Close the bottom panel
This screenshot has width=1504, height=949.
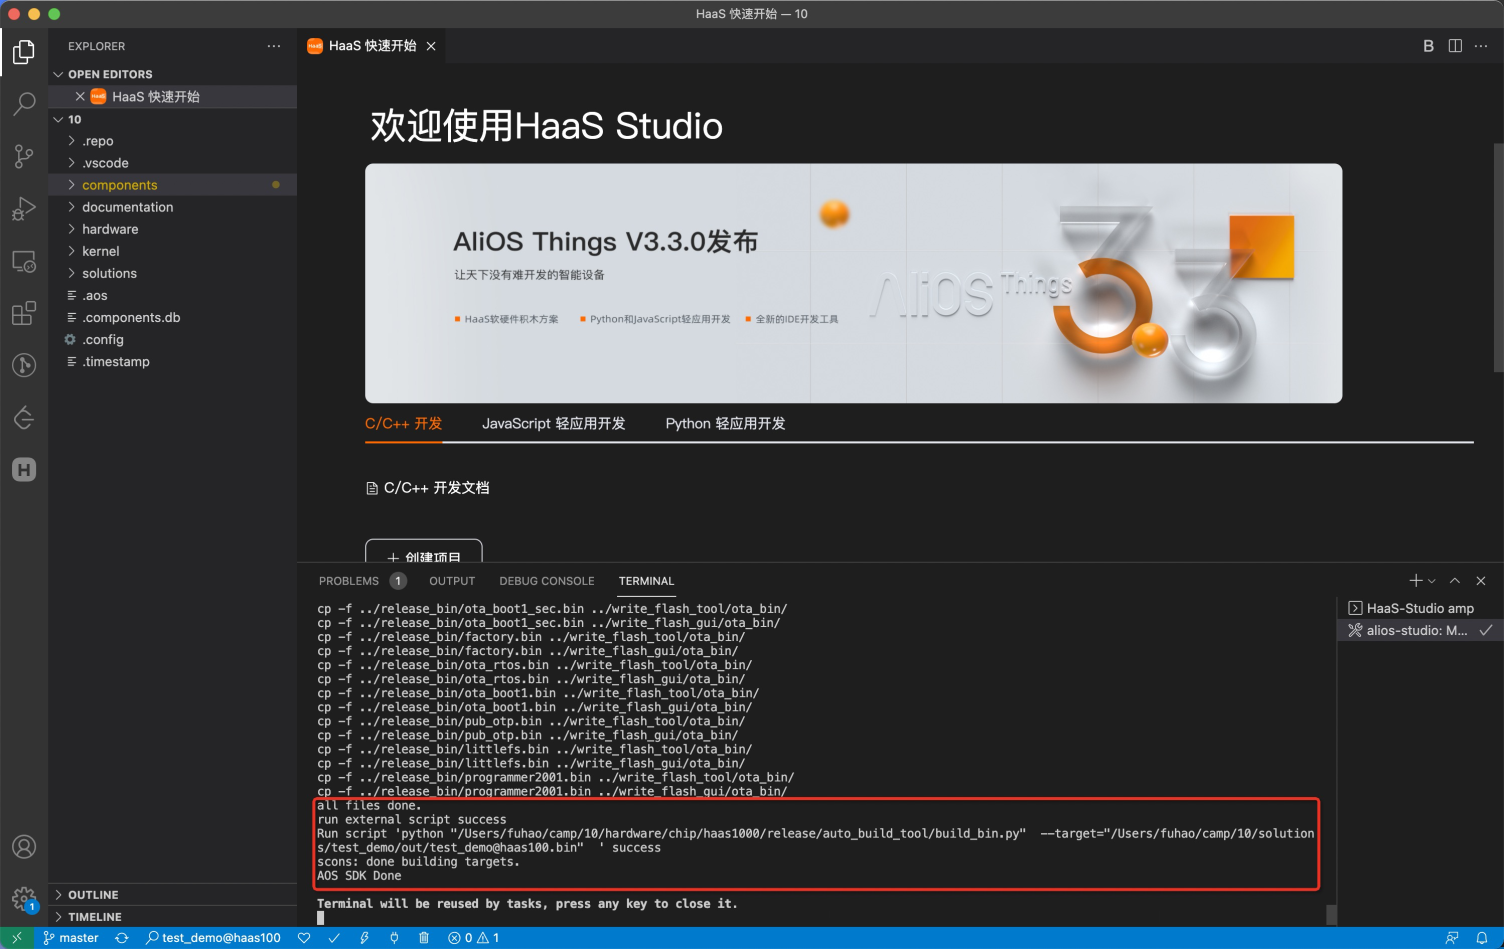(x=1481, y=581)
